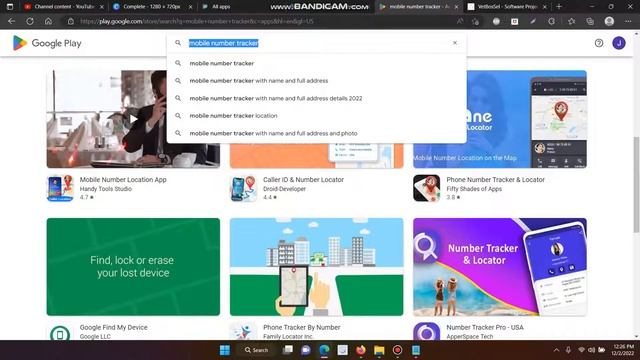Open the green 'Find, lock or erase' banner
This screenshot has width=640, height=360.
(x=133, y=267)
